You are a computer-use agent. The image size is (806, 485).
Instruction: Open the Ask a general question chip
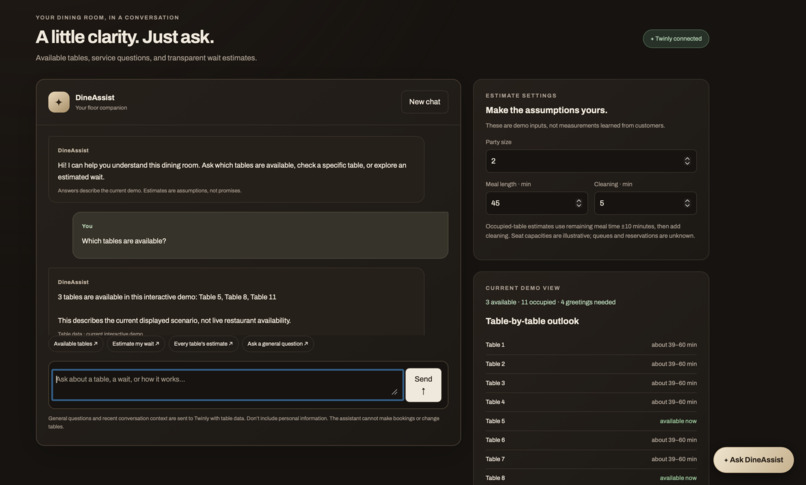pos(278,344)
